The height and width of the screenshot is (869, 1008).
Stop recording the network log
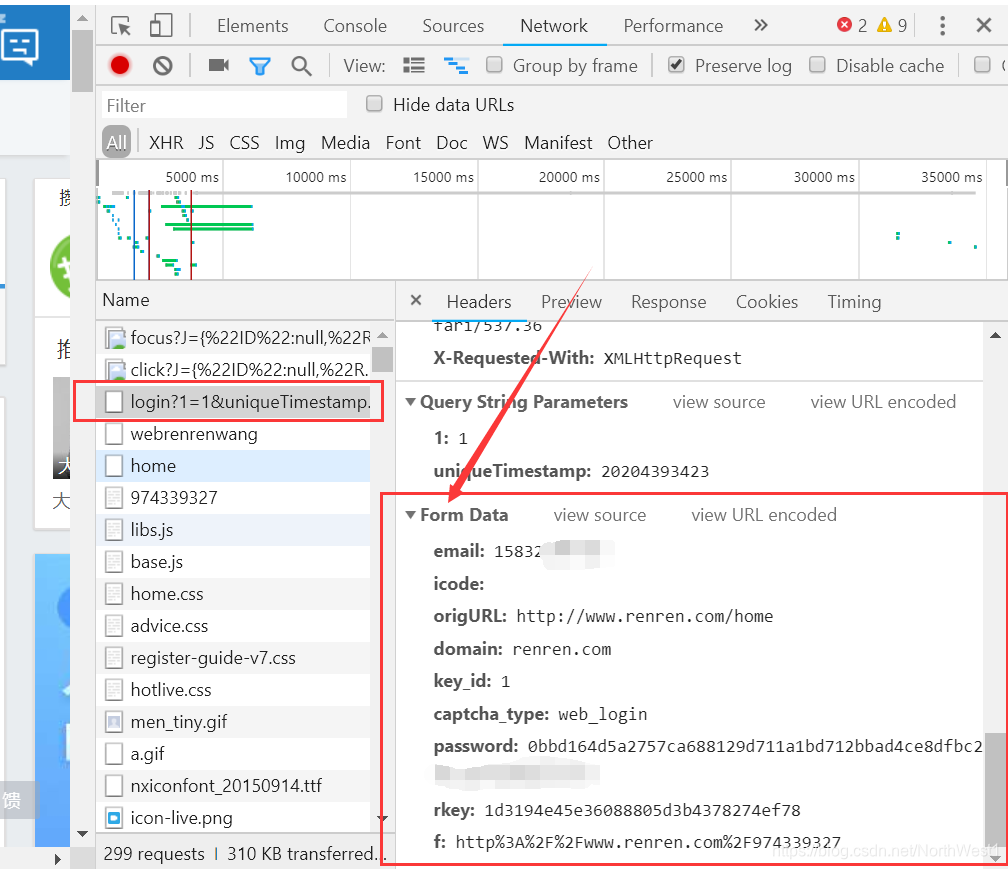[120, 66]
